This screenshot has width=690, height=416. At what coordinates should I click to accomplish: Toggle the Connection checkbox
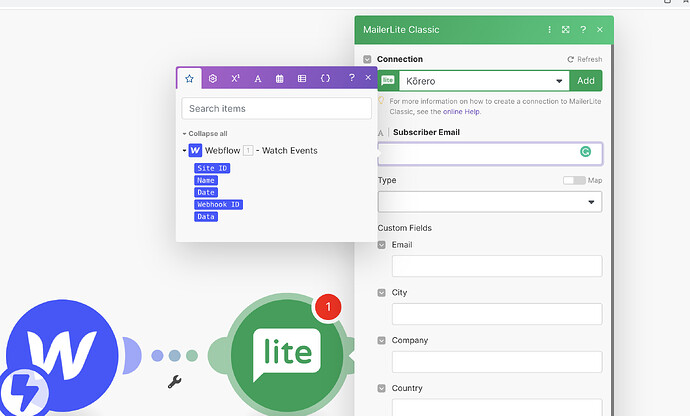pyautogui.click(x=367, y=59)
